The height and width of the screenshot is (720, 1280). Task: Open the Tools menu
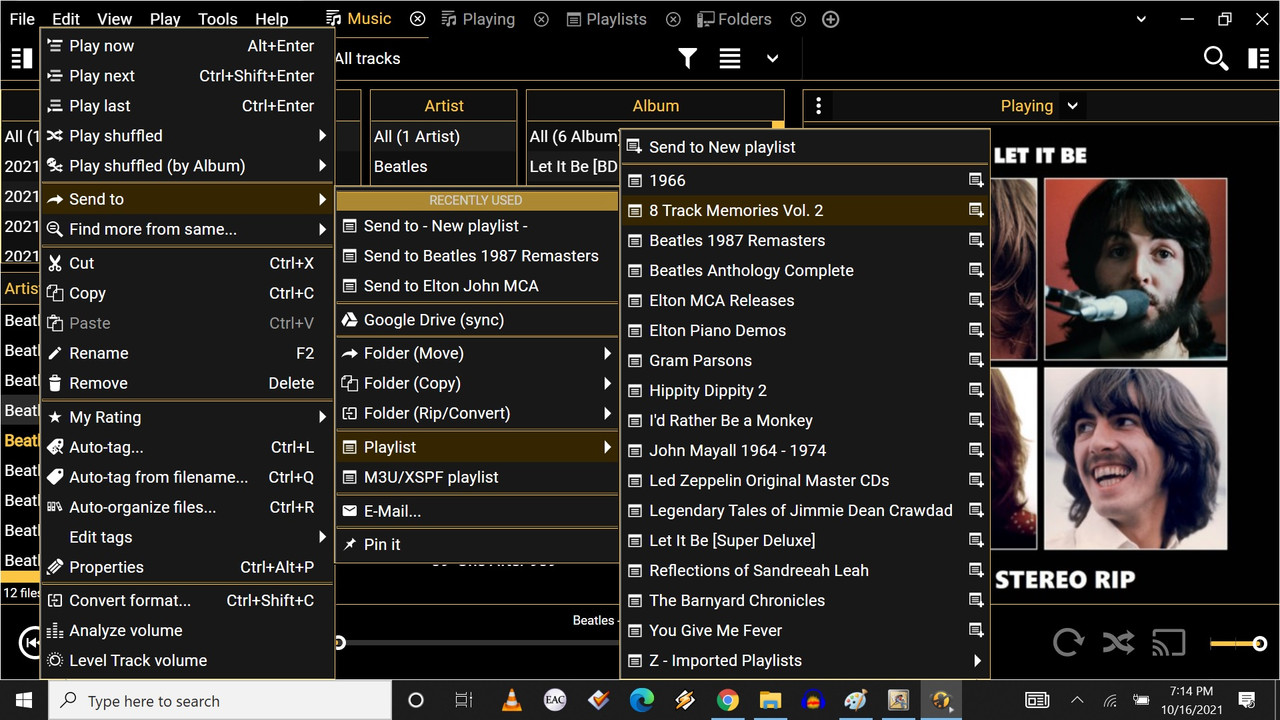217,19
